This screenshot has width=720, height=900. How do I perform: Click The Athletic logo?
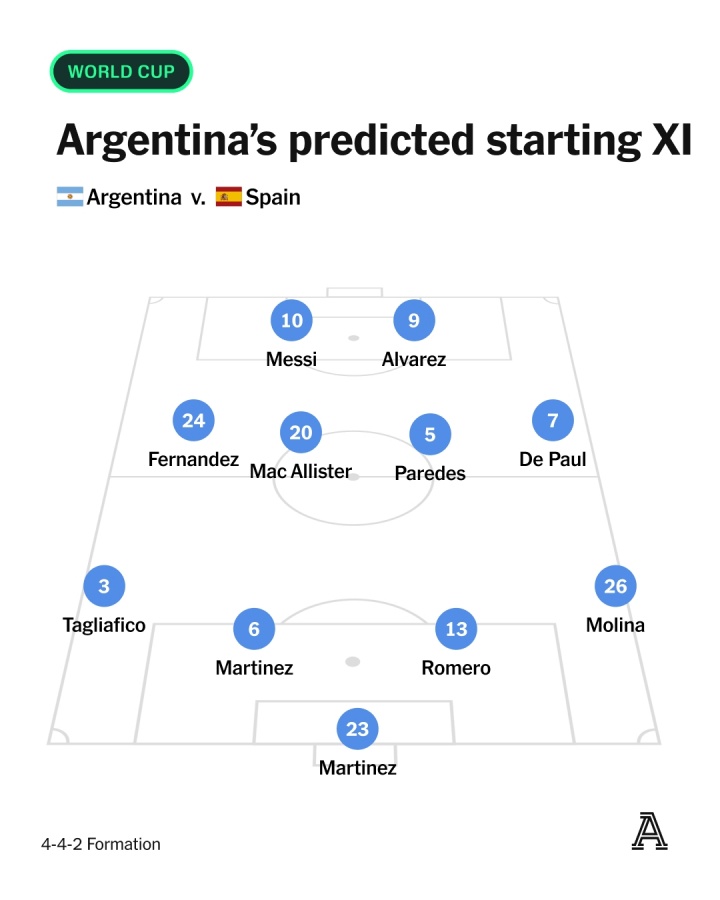649,831
